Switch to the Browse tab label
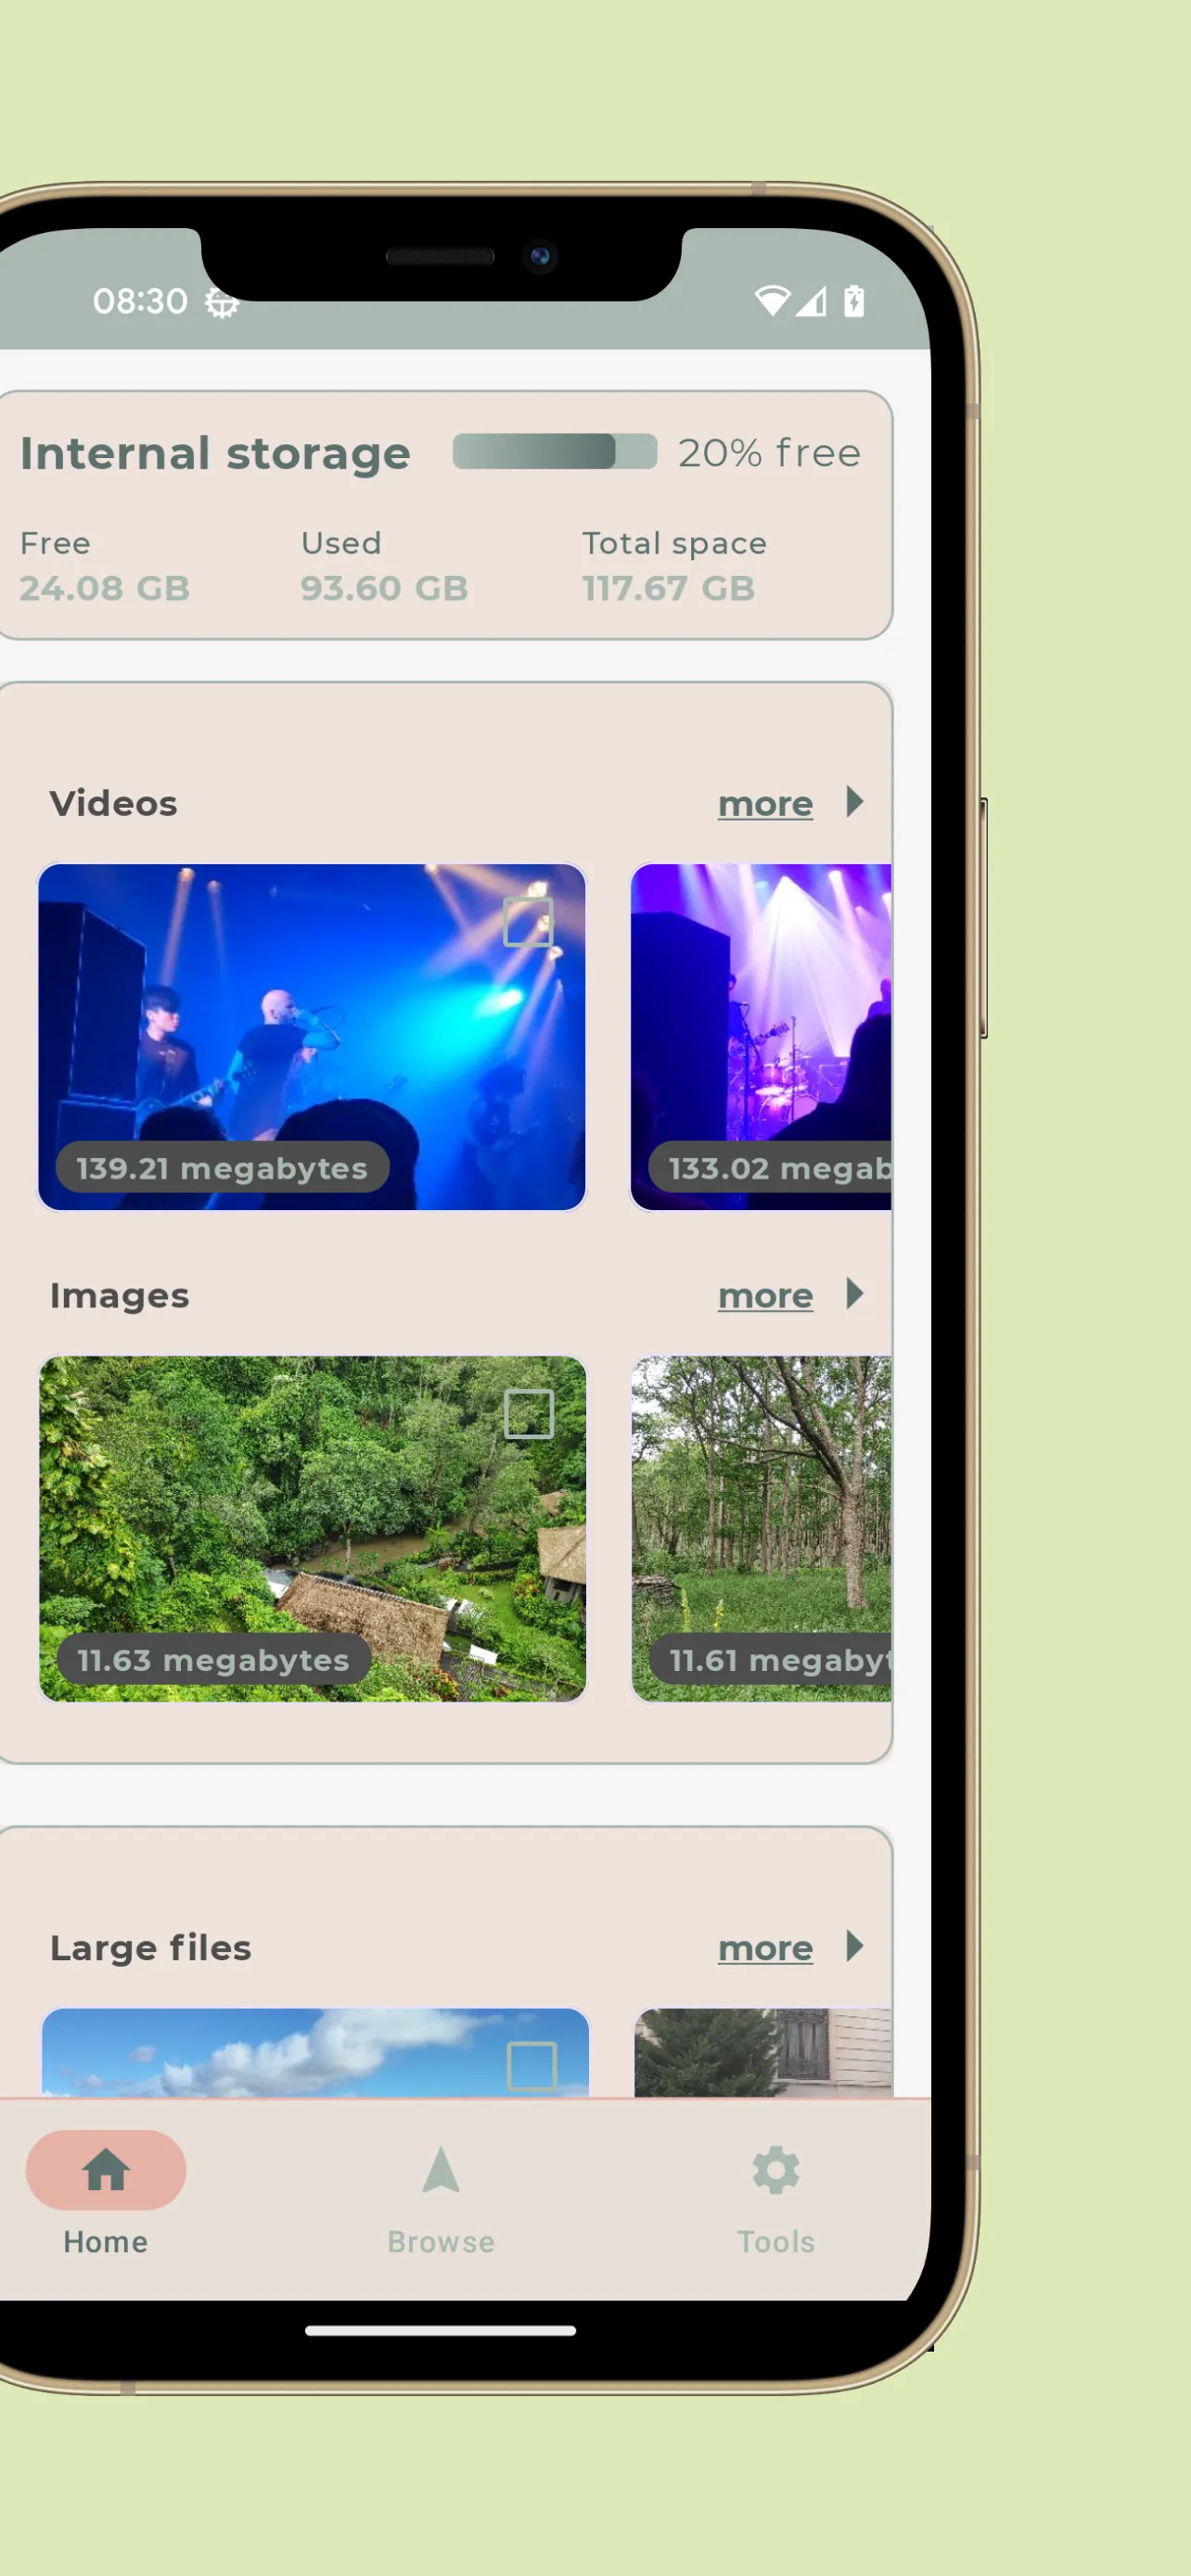This screenshot has width=1191, height=2576. click(441, 2241)
